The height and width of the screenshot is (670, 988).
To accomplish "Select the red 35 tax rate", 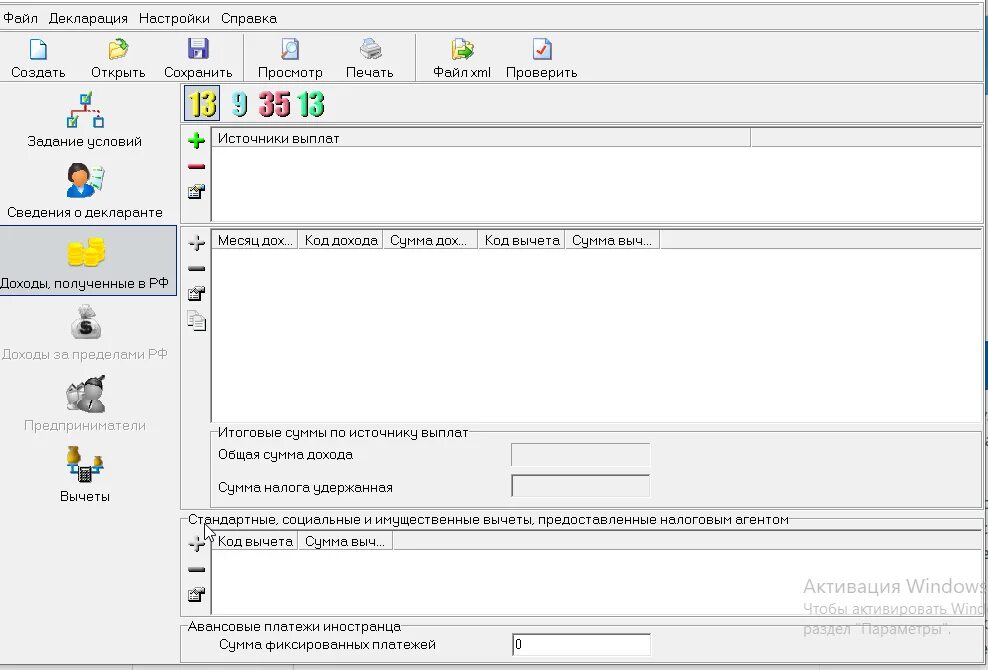I will pos(274,103).
